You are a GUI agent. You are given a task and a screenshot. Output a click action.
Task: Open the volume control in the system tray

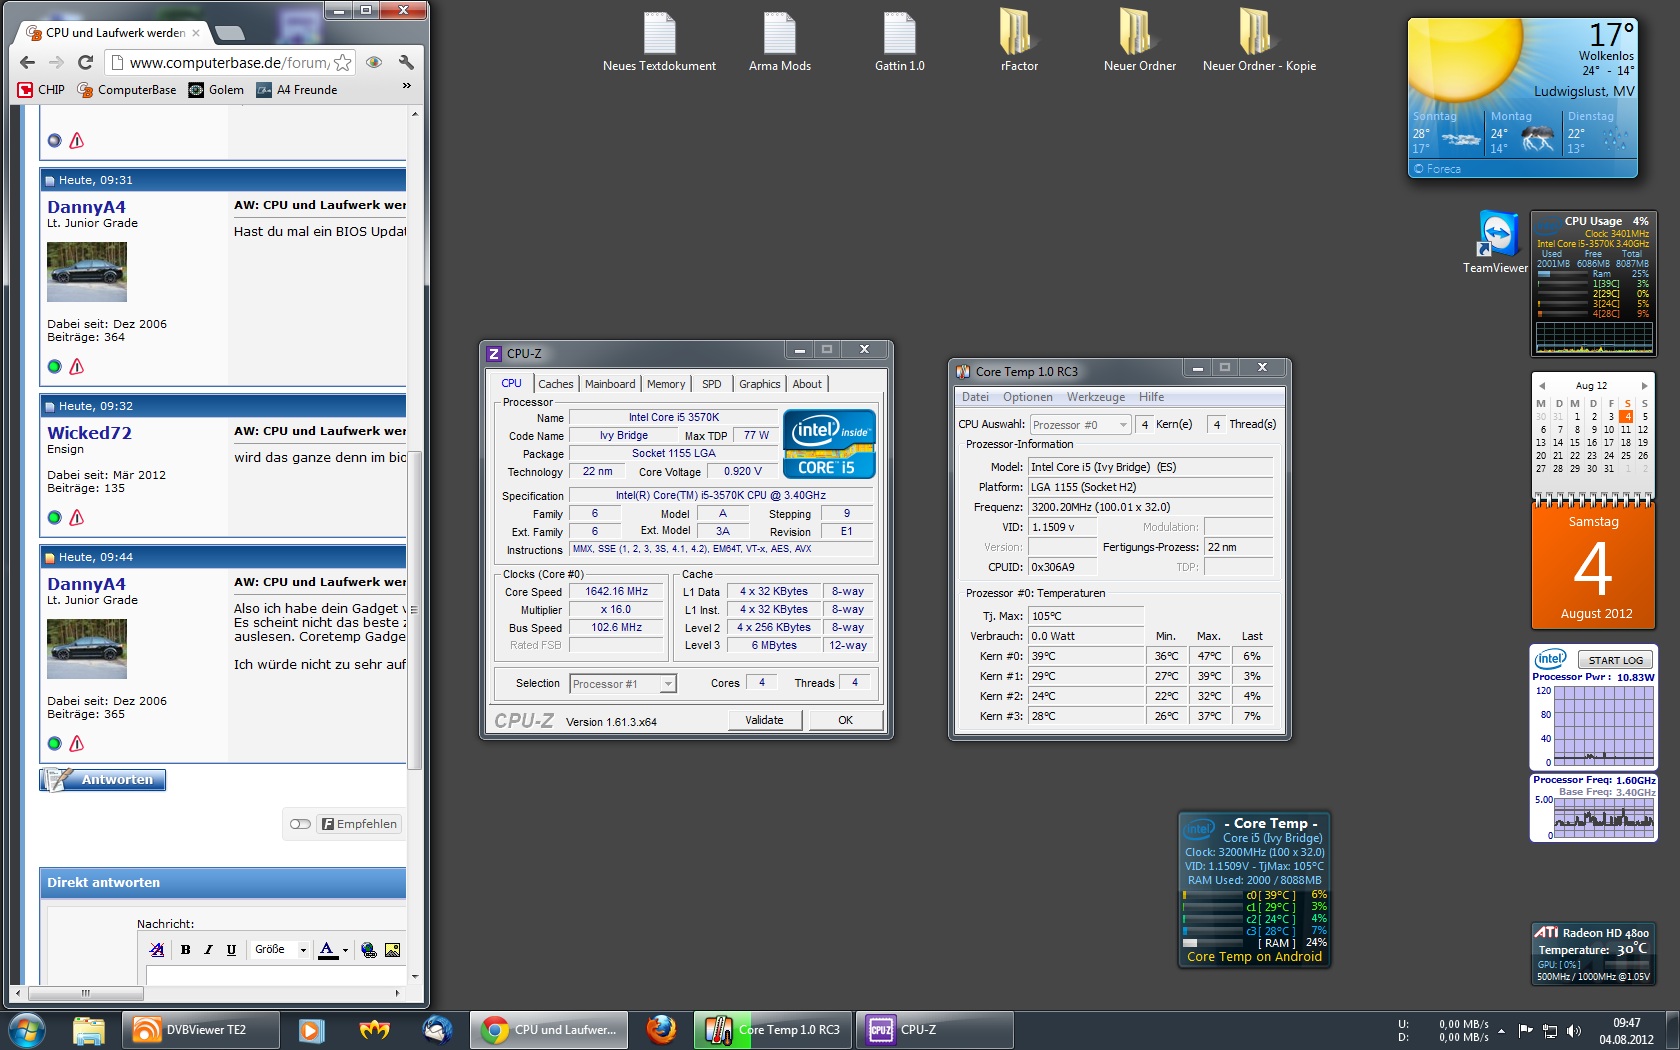click(1574, 1031)
